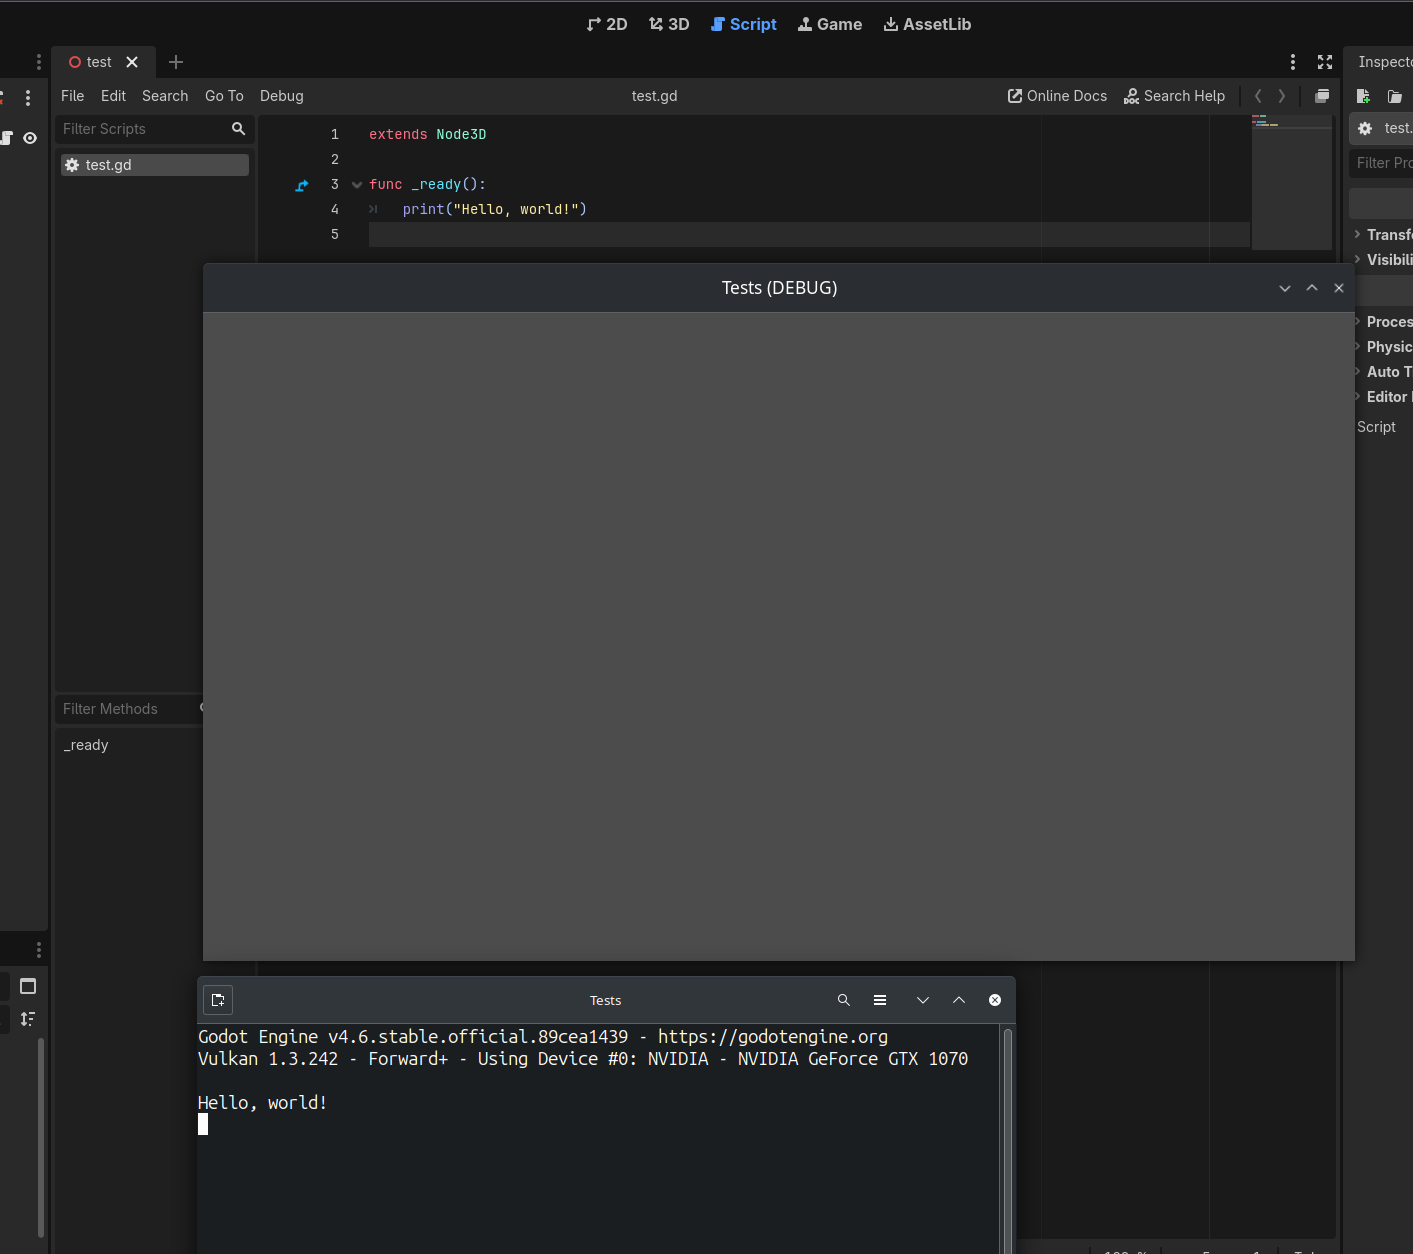Open the Debug menu in script editor
The height and width of the screenshot is (1254, 1413).
click(x=281, y=96)
